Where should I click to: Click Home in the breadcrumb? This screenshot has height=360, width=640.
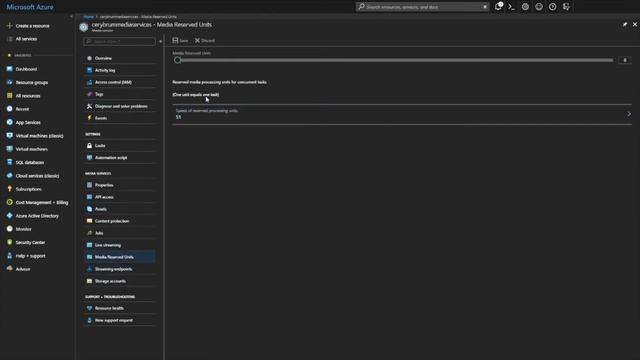(89, 17)
